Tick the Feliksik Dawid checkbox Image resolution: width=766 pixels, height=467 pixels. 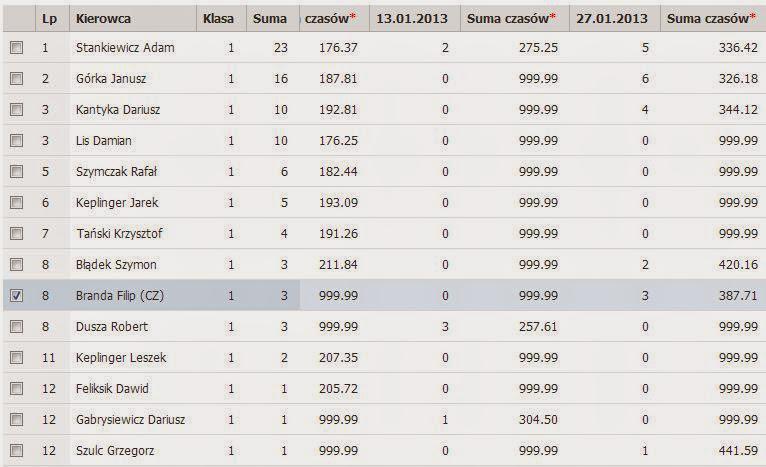[x=16, y=389]
